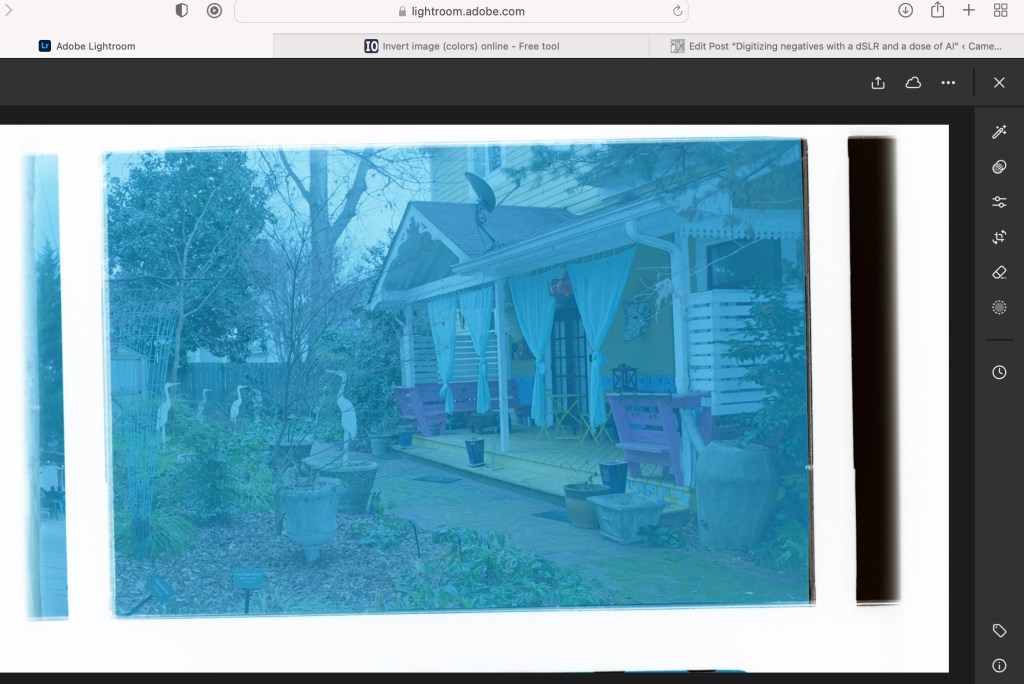The height and width of the screenshot is (684, 1024).
Task: Open the Quick Actions magic wand tool
Action: click(x=998, y=132)
